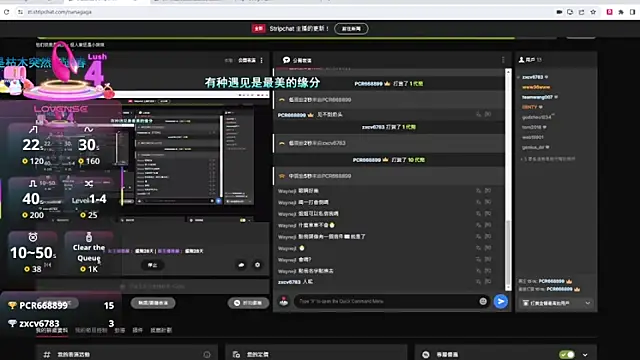Click the PCR668899 username on the 10-token tip
Image resolution: width=640 pixels, height=360 pixels.
[x=367, y=160]
